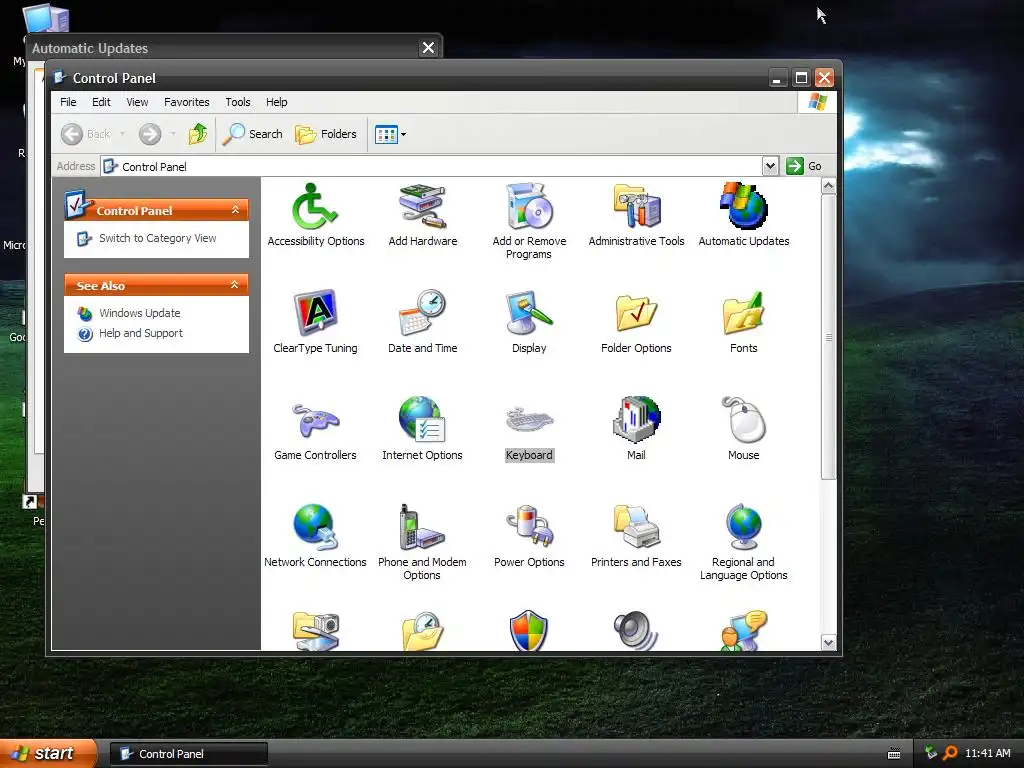
Task: Click the Forward navigation button
Action: tap(150, 134)
